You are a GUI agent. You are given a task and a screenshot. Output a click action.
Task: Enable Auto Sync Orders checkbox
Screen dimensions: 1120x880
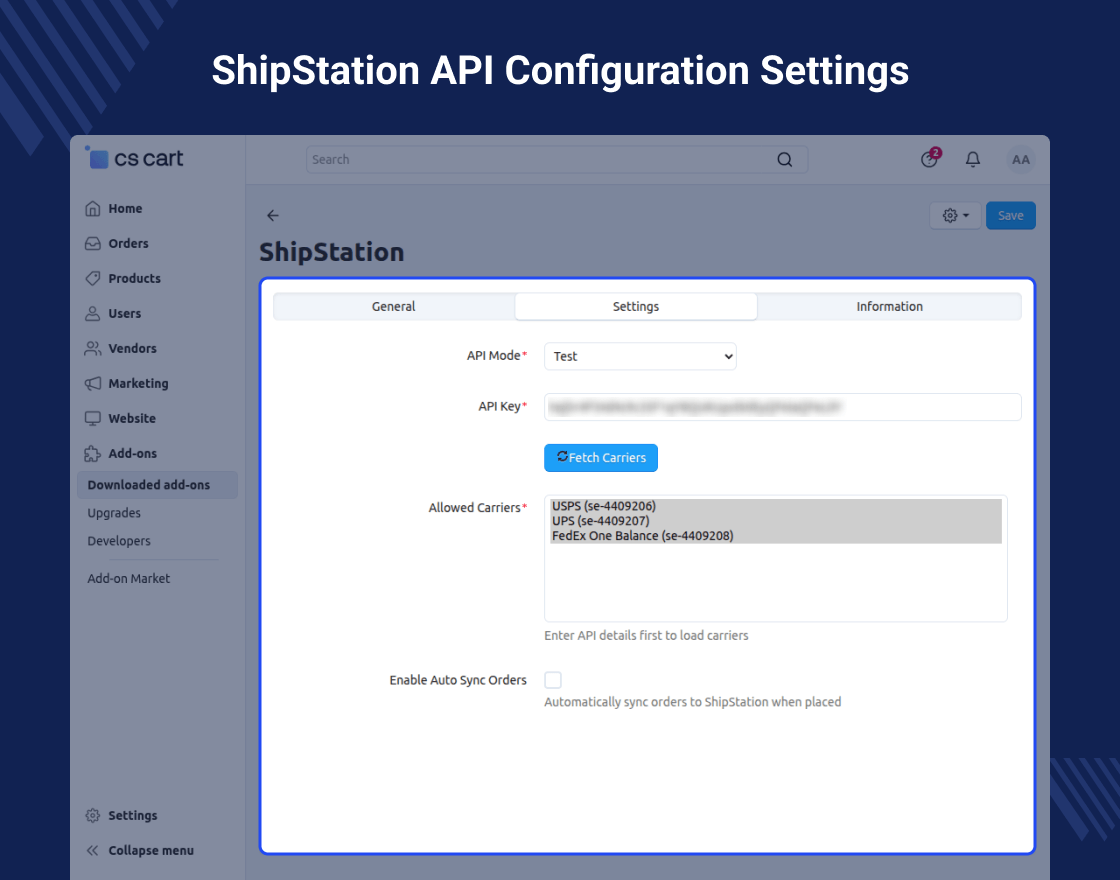pos(553,680)
